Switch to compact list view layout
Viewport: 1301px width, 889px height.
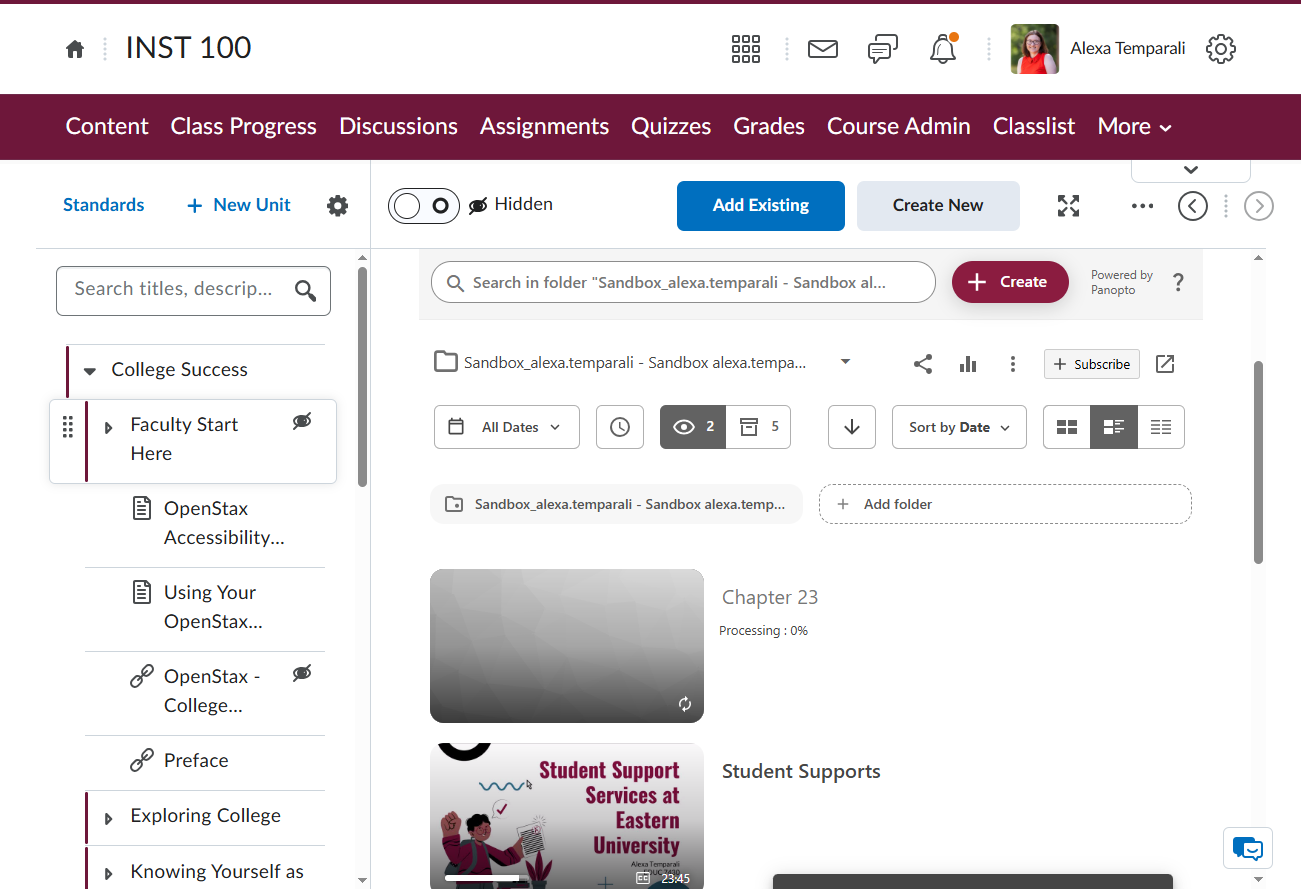click(1161, 427)
